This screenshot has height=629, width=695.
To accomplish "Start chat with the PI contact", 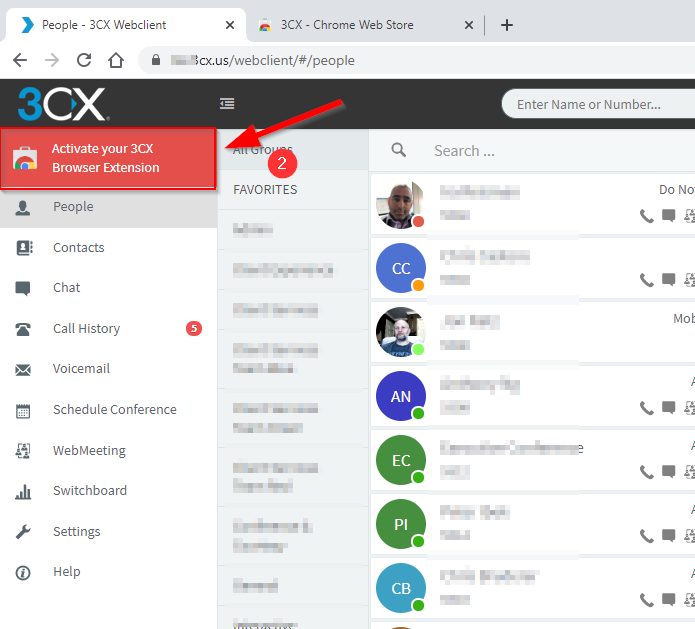I will (x=668, y=535).
